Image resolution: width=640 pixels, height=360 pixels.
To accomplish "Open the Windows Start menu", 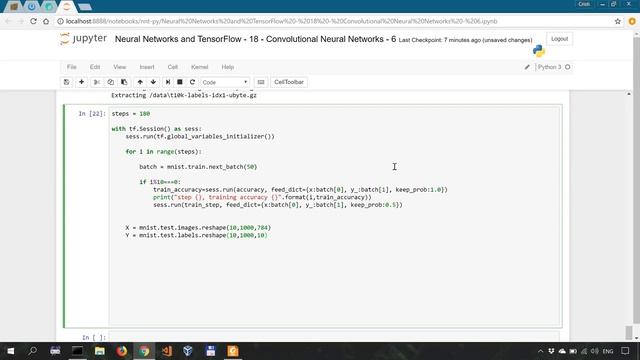I will pos(11,351).
